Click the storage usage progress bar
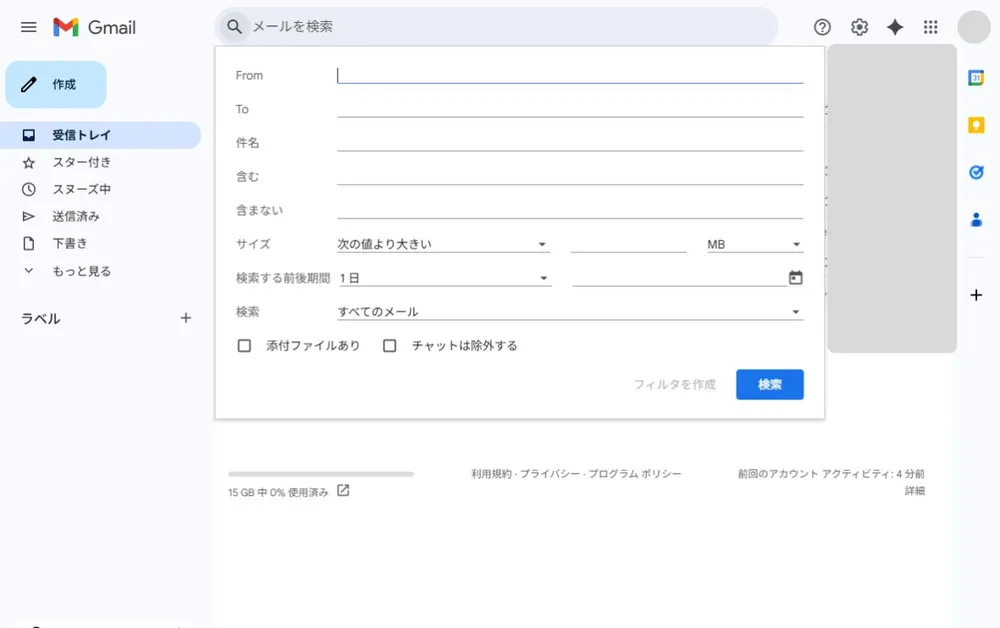The height and width of the screenshot is (628, 1000). click(x=321, y=474)
